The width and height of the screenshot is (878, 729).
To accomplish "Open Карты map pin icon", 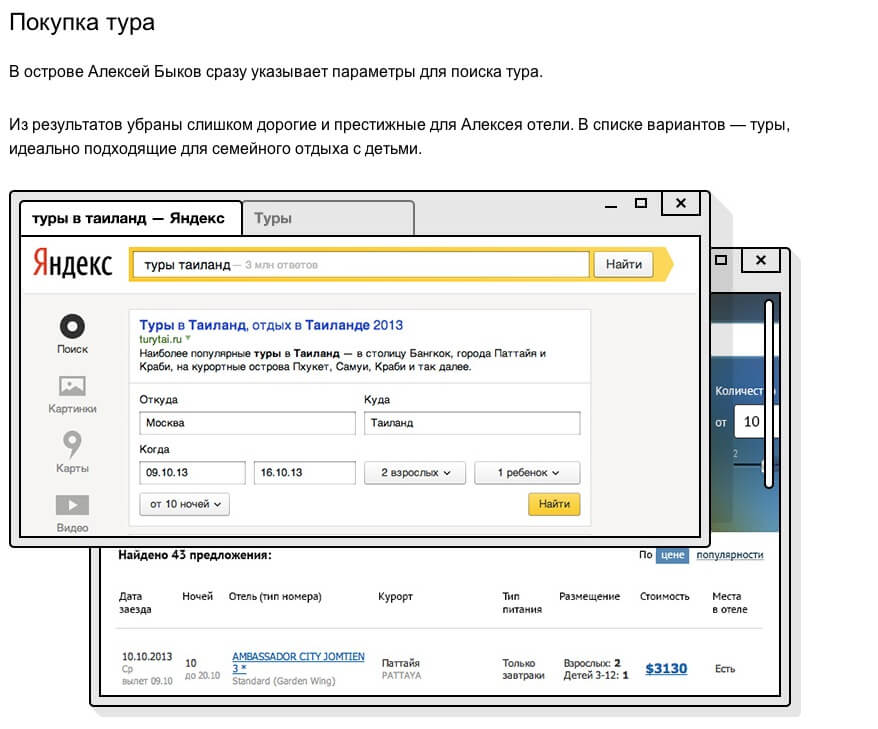I will point(72,443).
